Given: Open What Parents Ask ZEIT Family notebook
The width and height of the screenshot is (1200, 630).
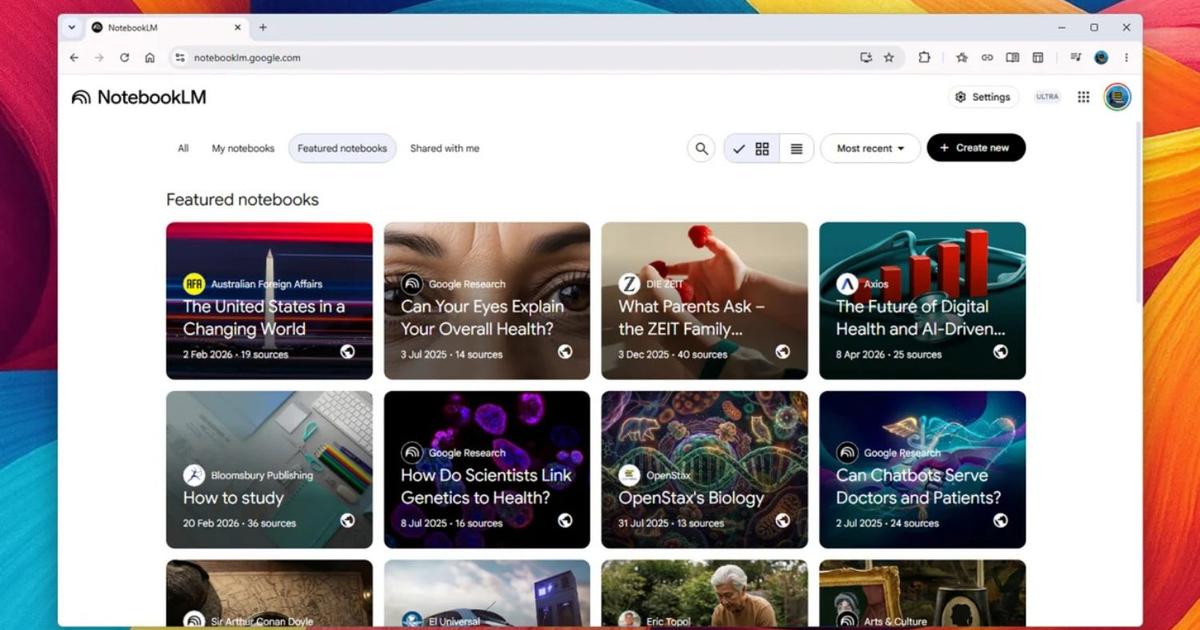Looking at the screenshot, I should (x=704, y=300).
